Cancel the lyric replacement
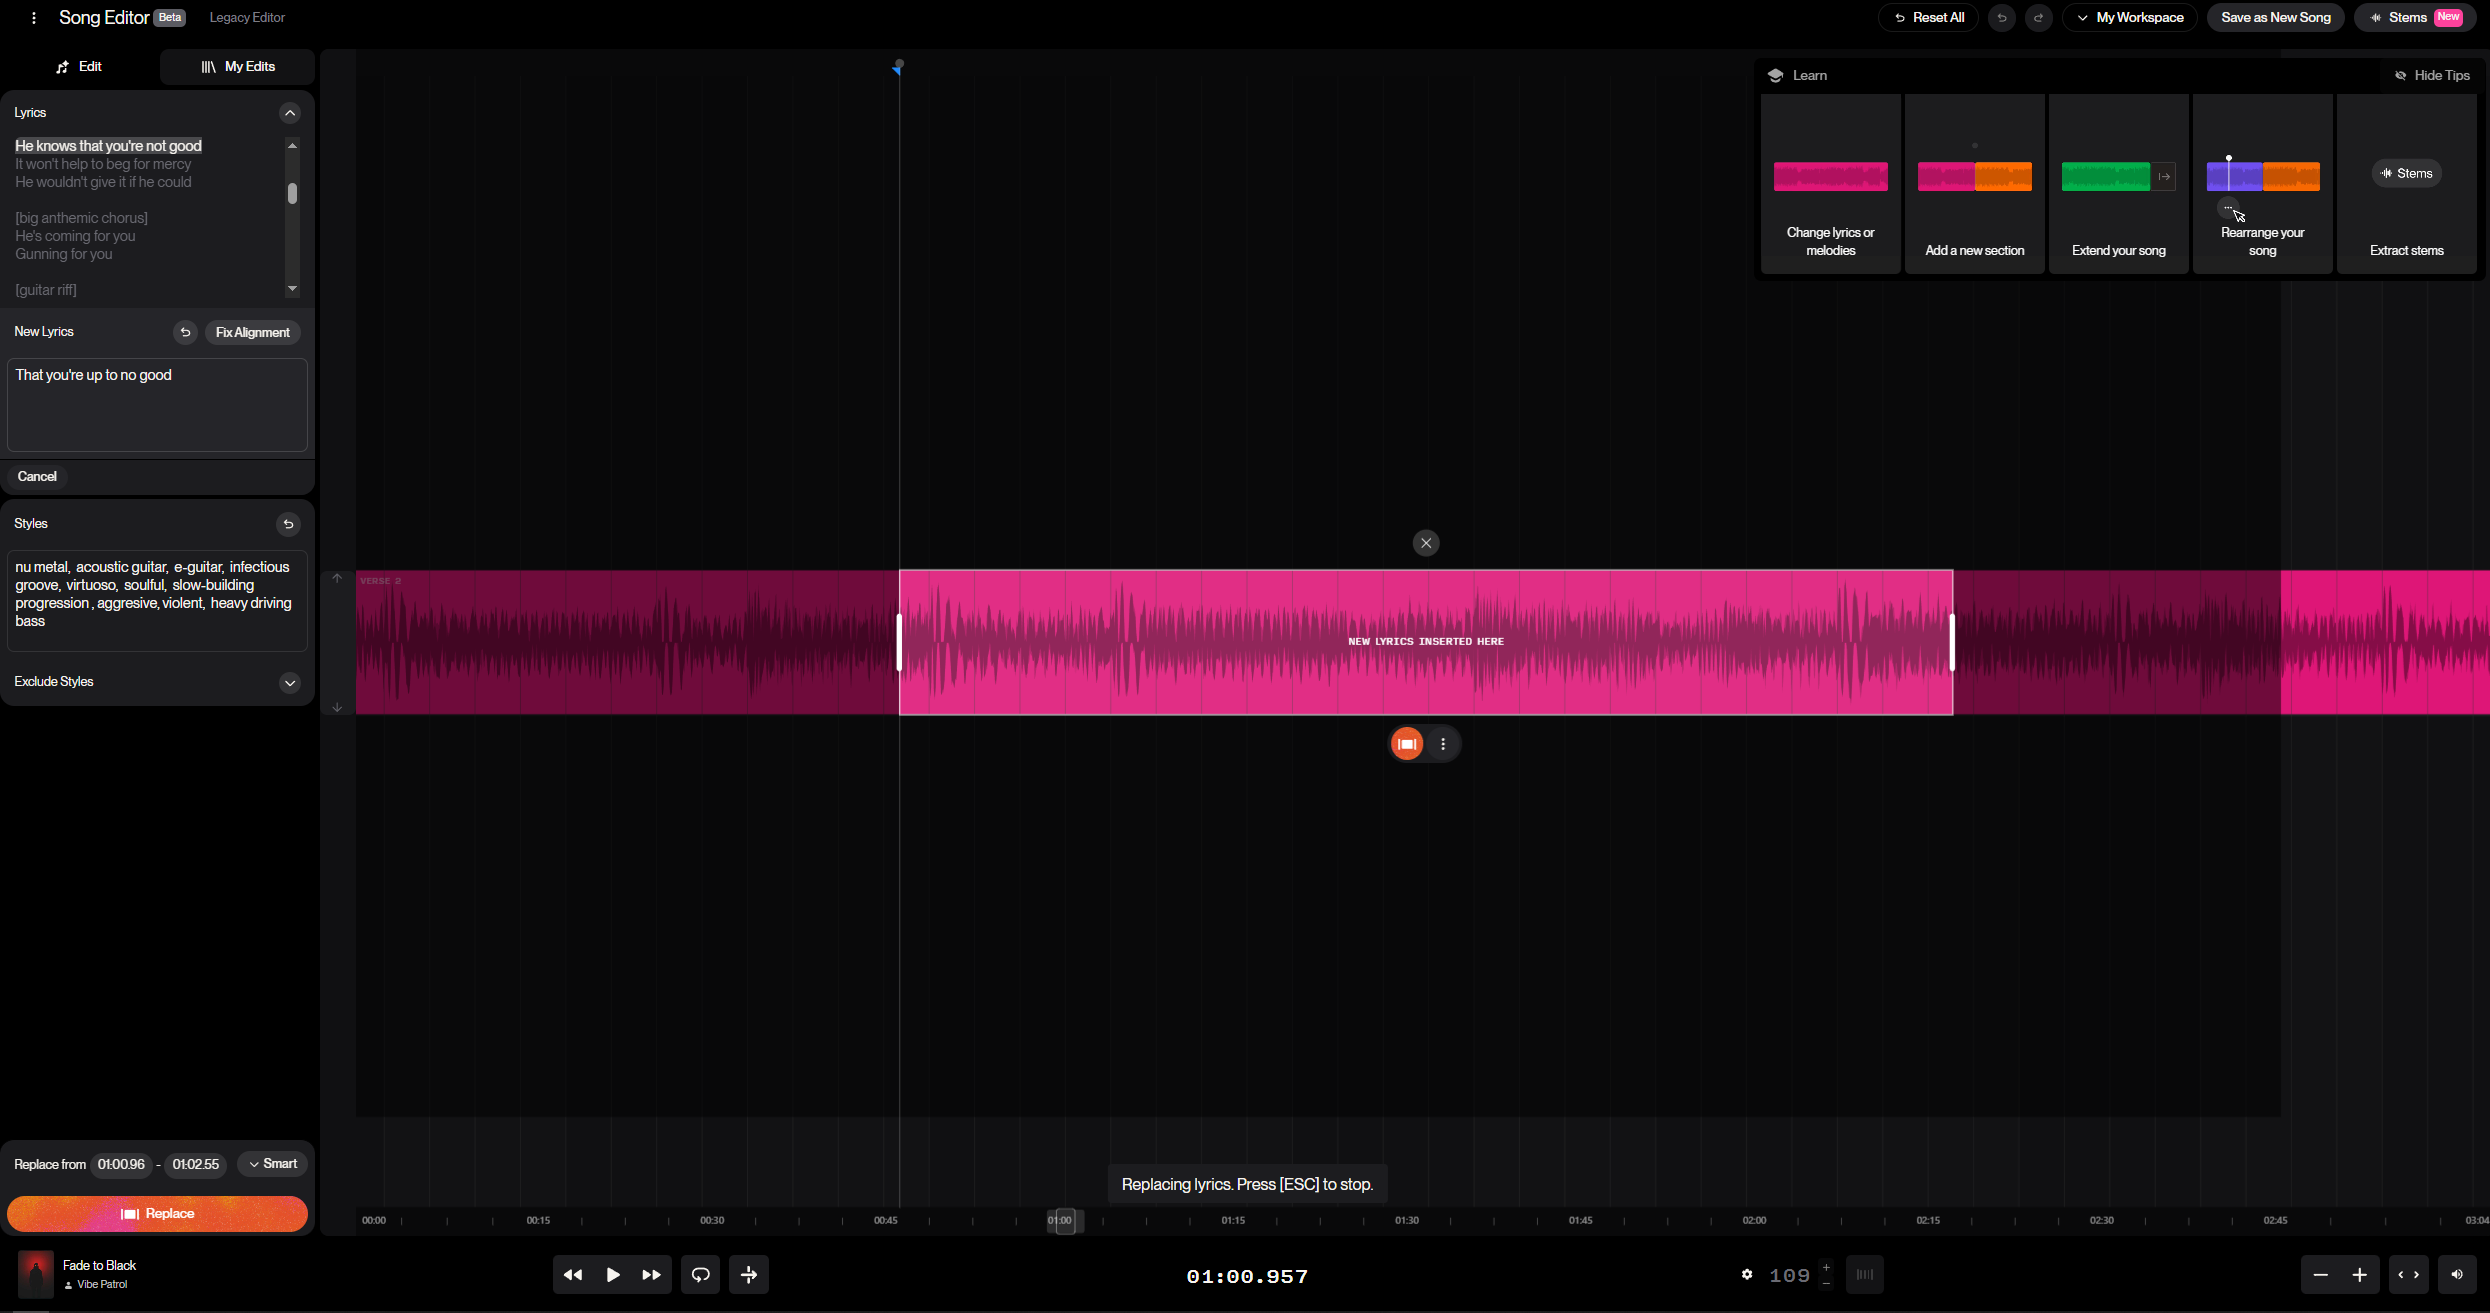Screen dimensions: 2490x1313 click(x=37, y=477)
